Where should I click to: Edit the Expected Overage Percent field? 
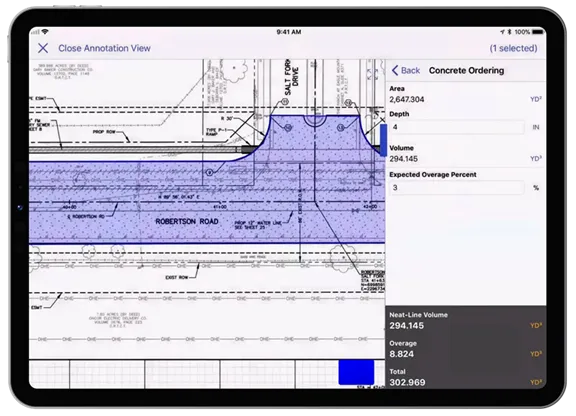(457, 188)
